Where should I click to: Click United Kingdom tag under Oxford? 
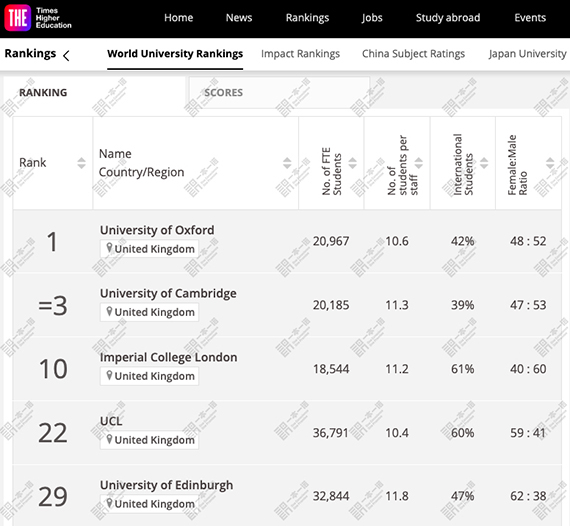149,249
